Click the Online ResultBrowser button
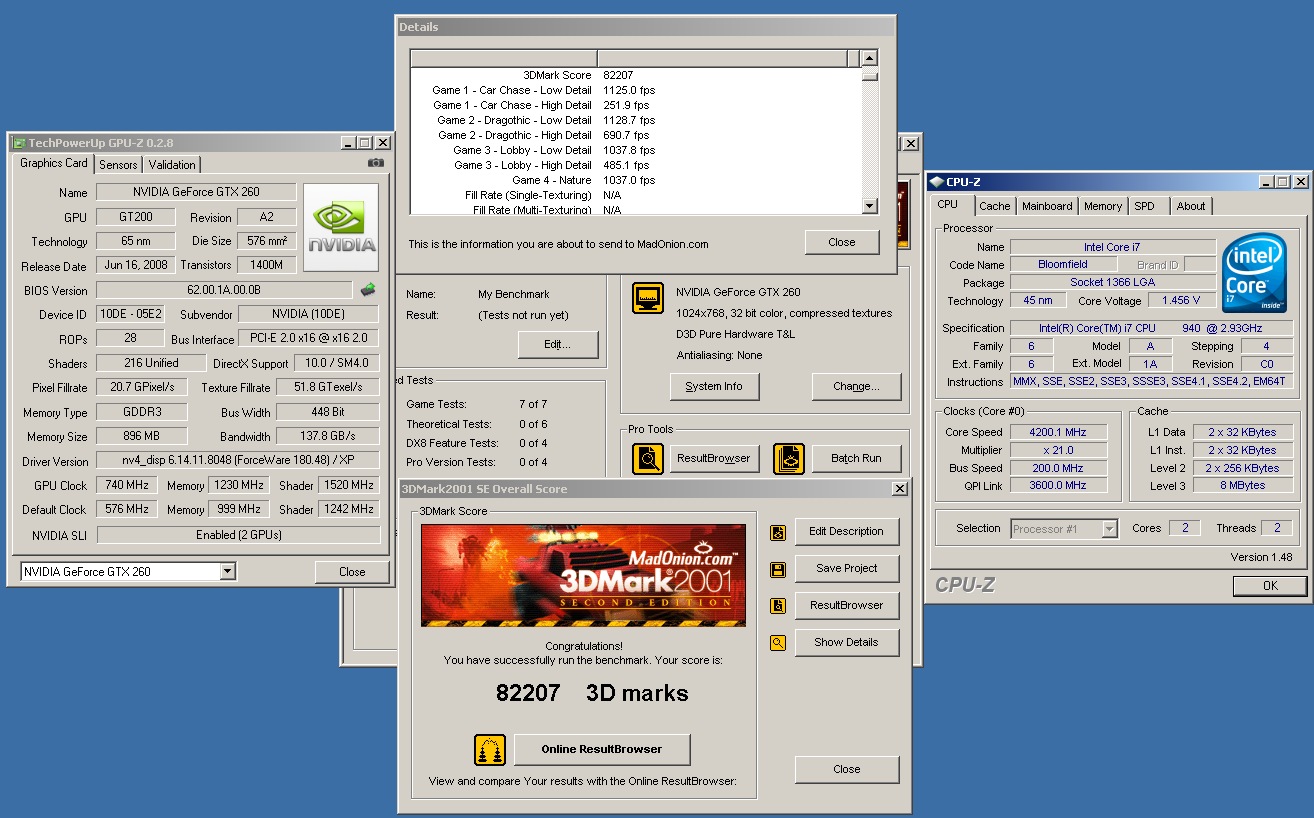 point(602,750)
